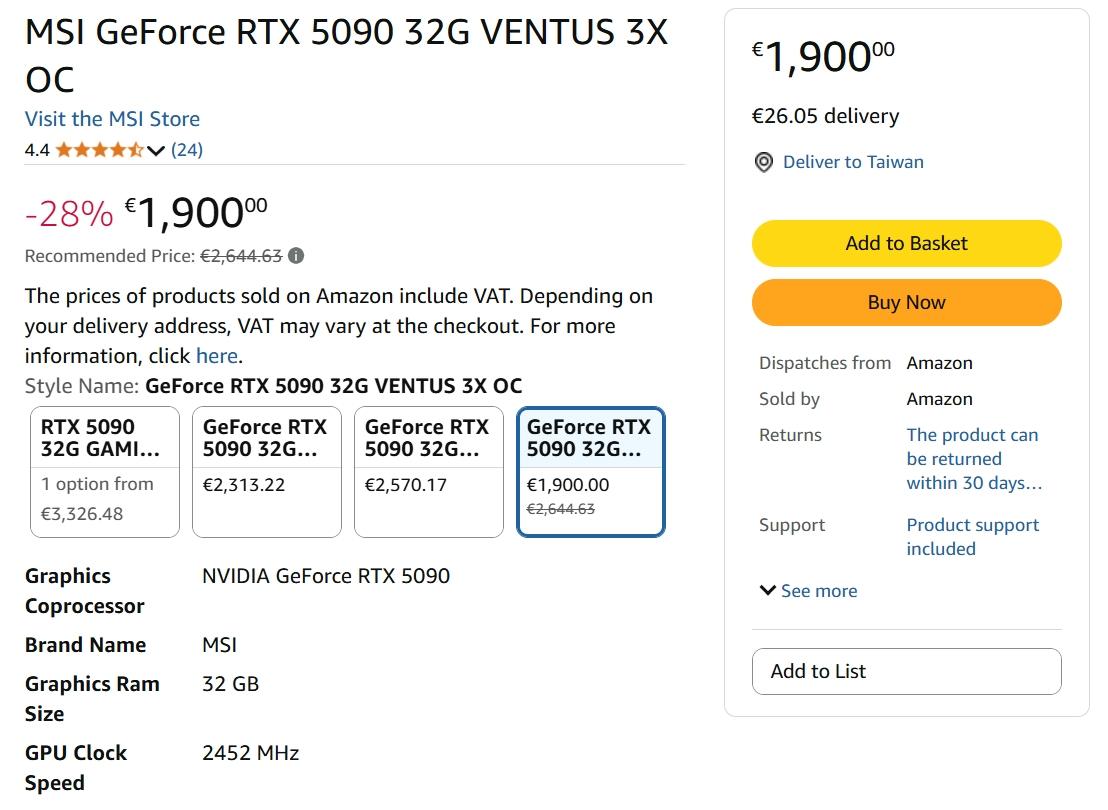Visit the MSI Store link
1108x810 pixels.
point(112,119)
